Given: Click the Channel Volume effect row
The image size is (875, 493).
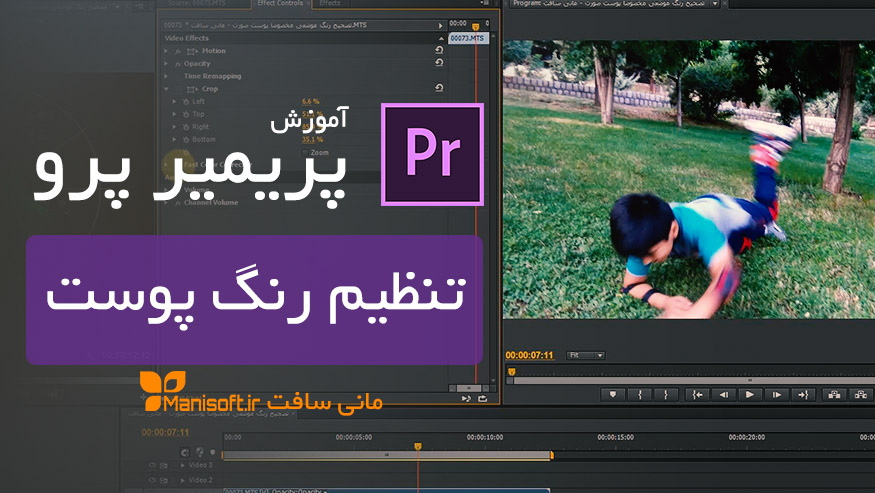Looking at the screenshot, I should (211, 203).
